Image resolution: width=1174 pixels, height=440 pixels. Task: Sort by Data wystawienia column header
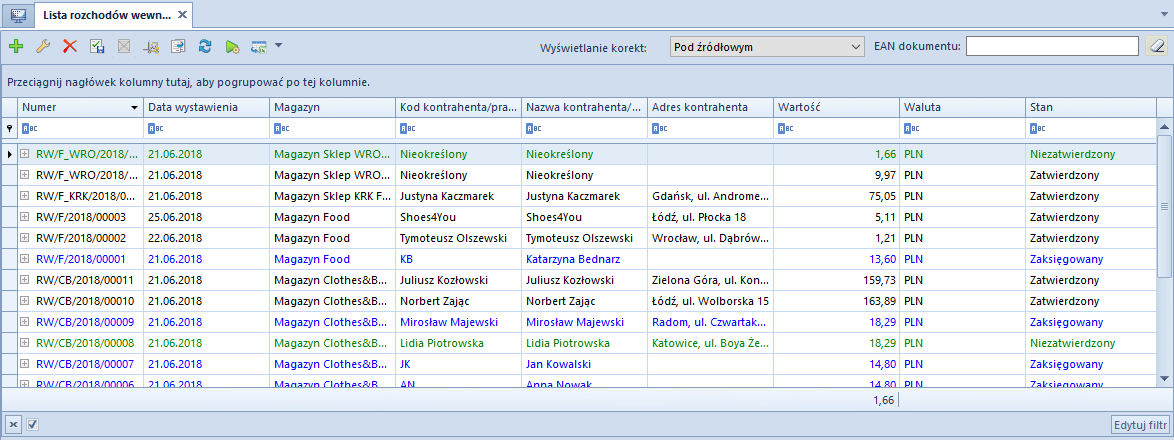click(206, 107)
